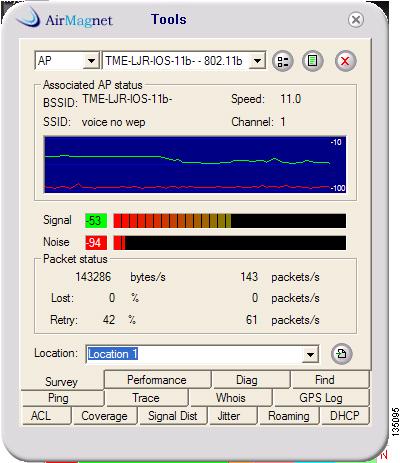
Task: Expand the TME-LJR-IOS-11b device dropdown
Action: click(257, 61)
